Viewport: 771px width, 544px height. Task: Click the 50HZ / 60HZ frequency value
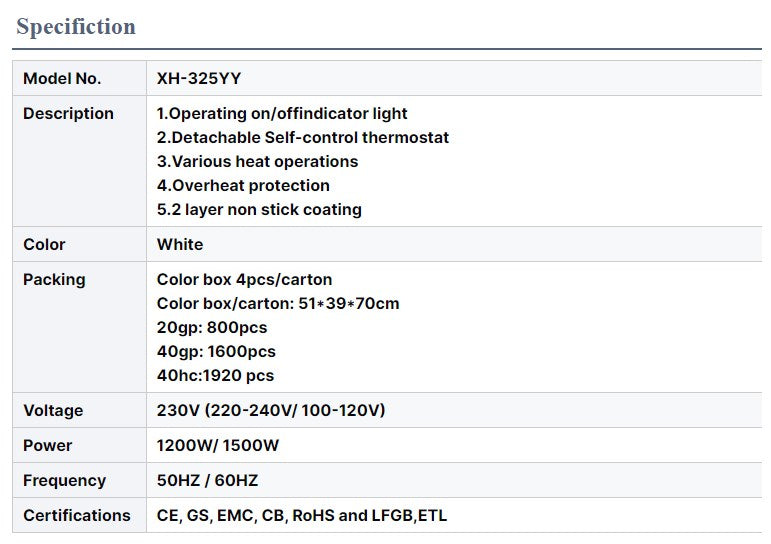tap(207, 481)
